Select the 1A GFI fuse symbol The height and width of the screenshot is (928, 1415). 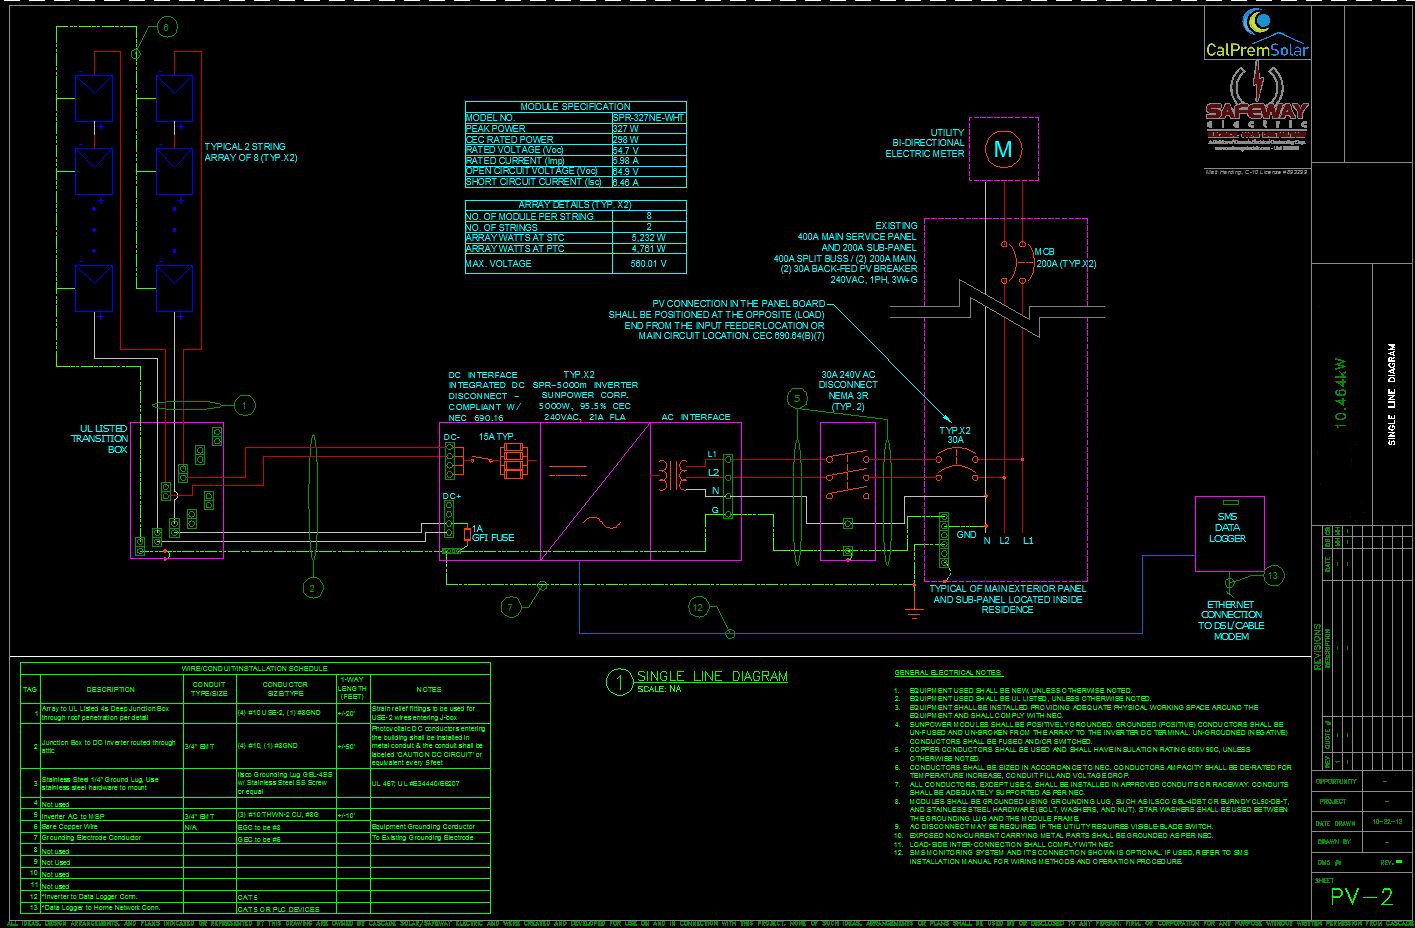click(x=467, y=534)
